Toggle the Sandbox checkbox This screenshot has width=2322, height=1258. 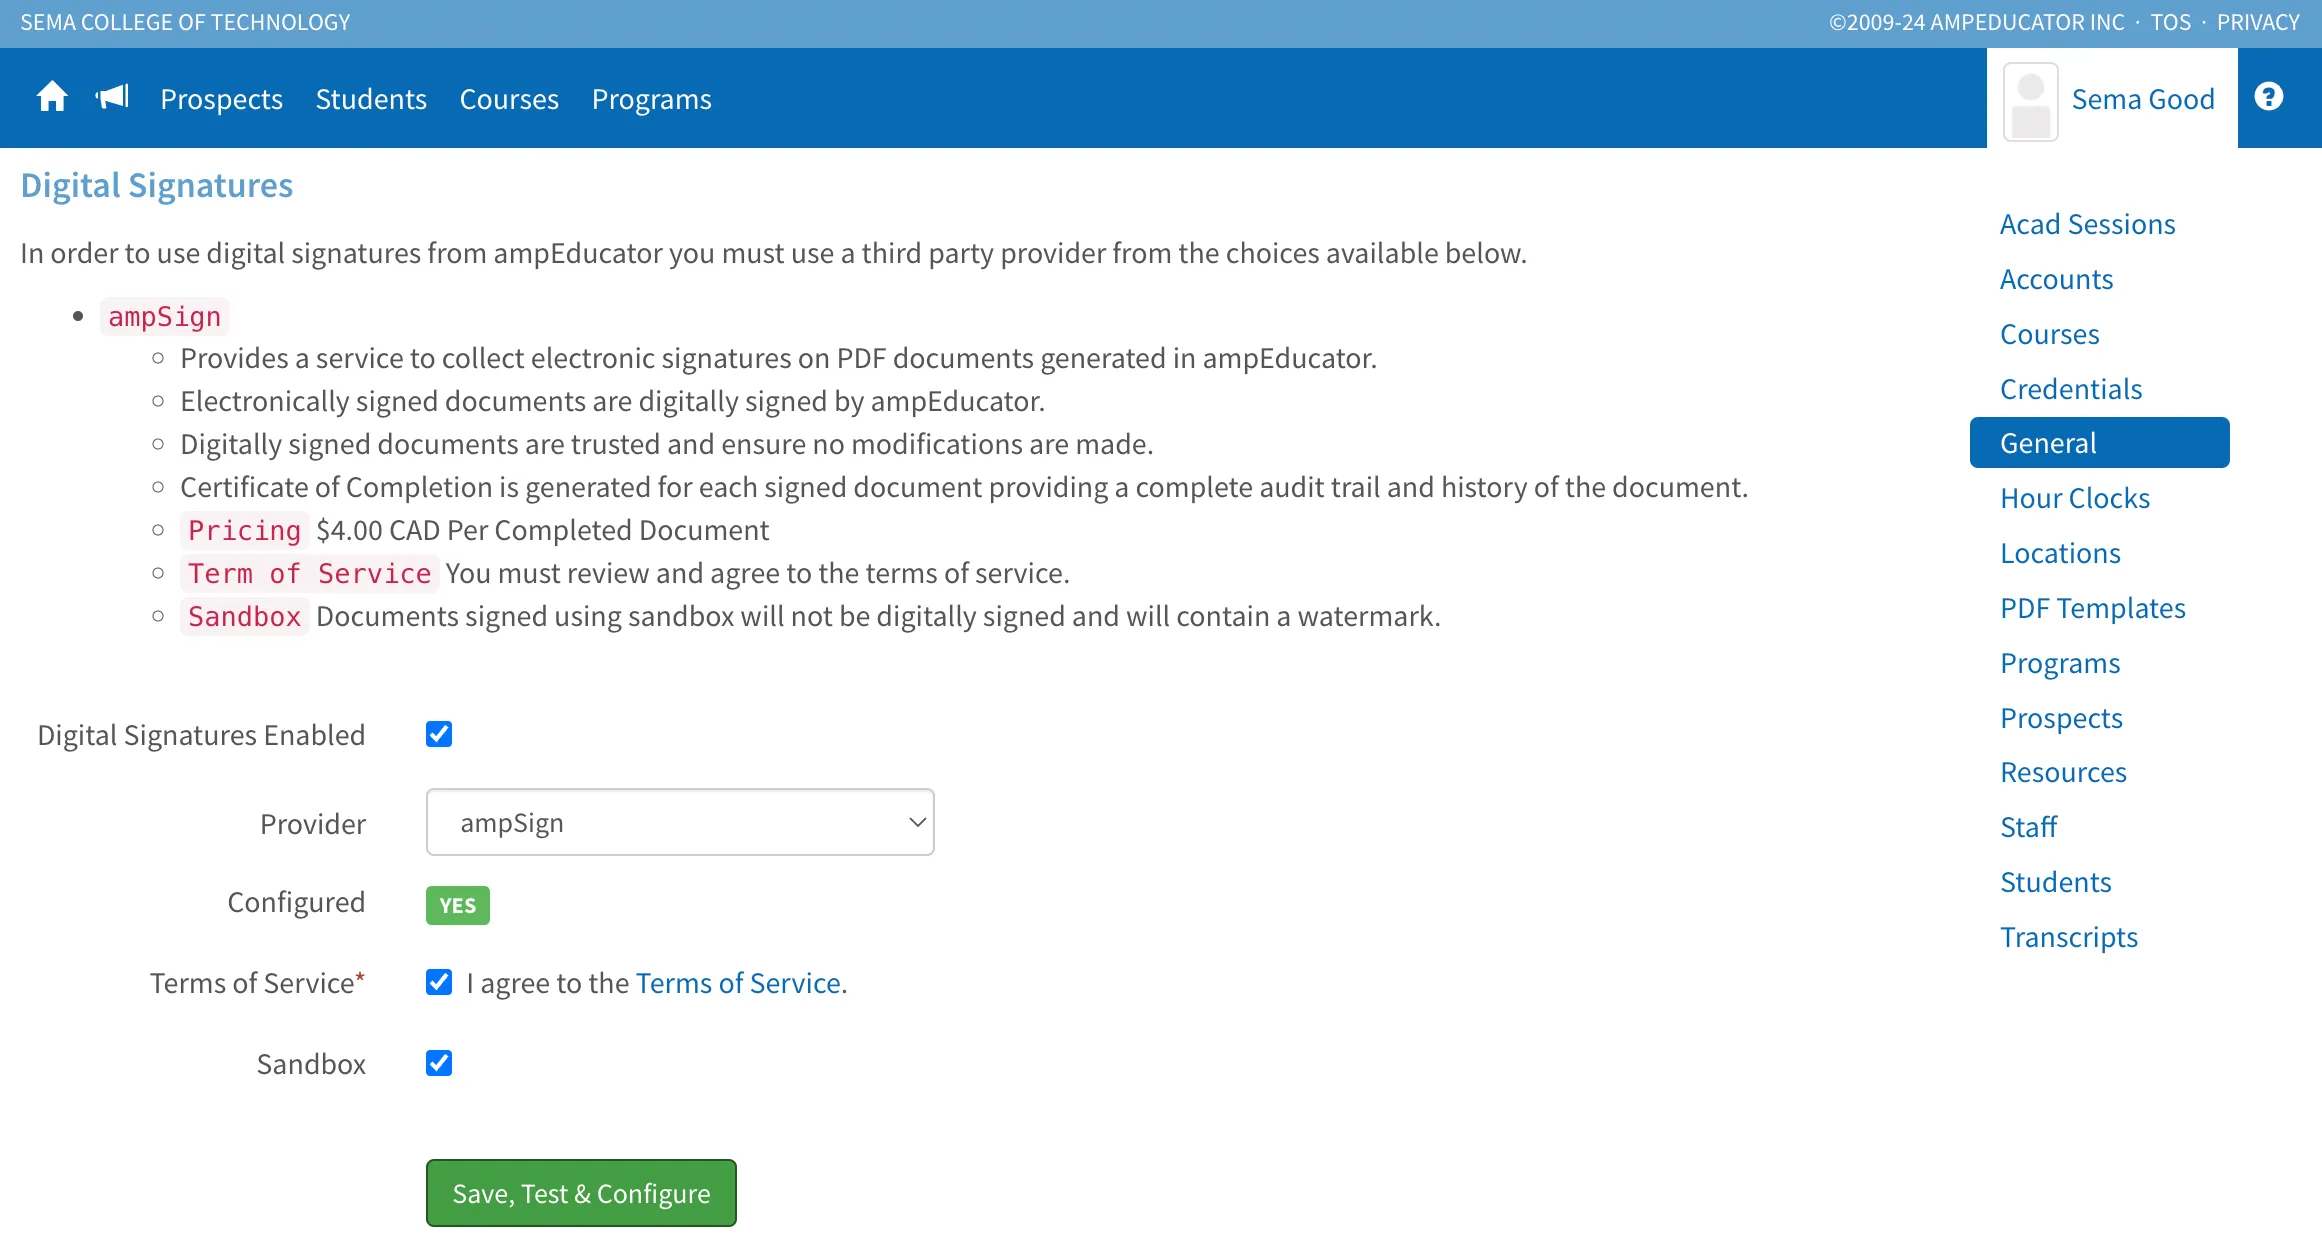pos(439,1063)
